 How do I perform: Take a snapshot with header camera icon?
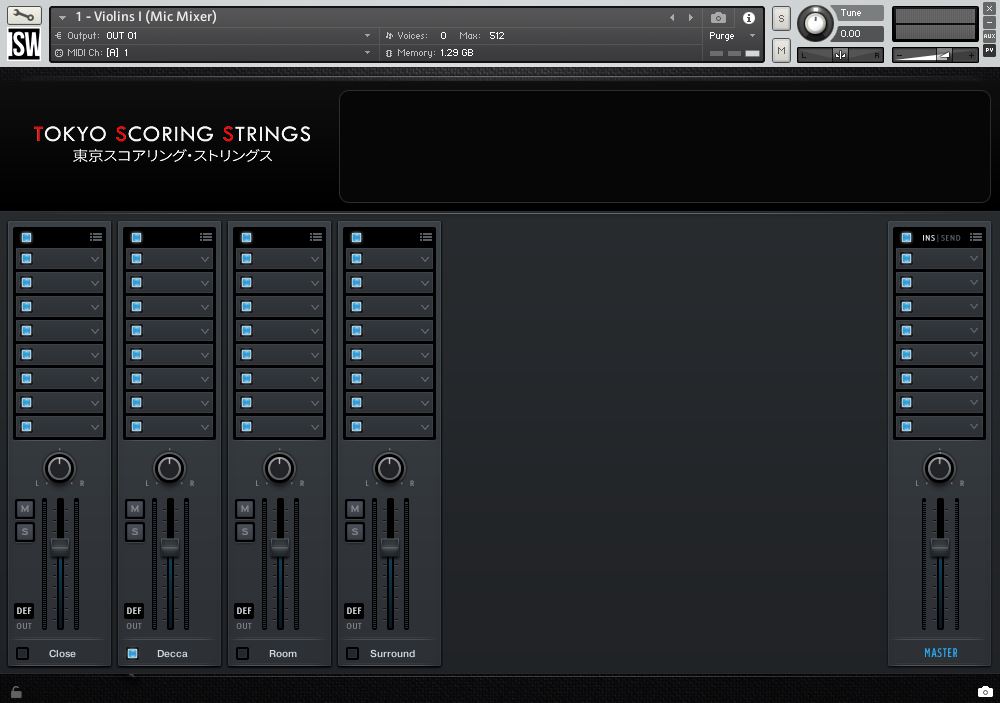click(x=718, y=18)
